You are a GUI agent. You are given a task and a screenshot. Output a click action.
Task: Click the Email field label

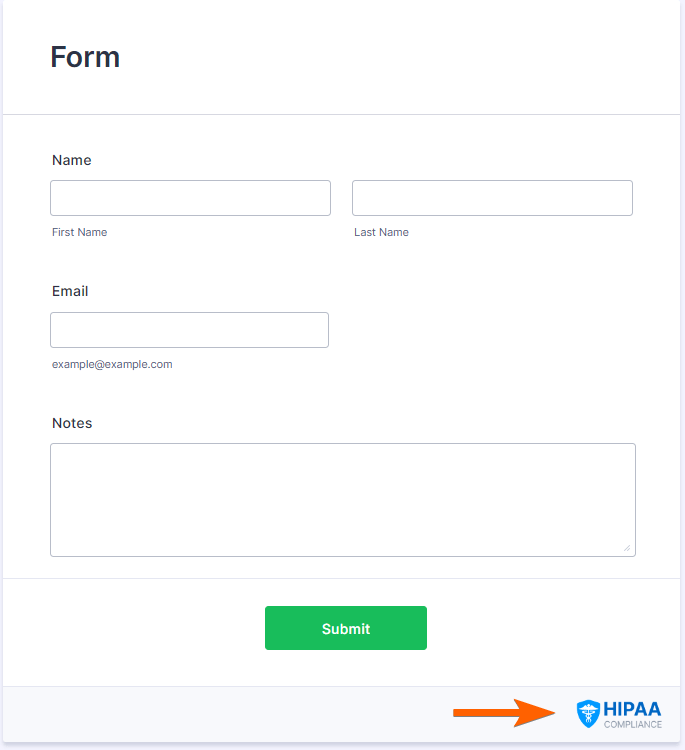70,291
